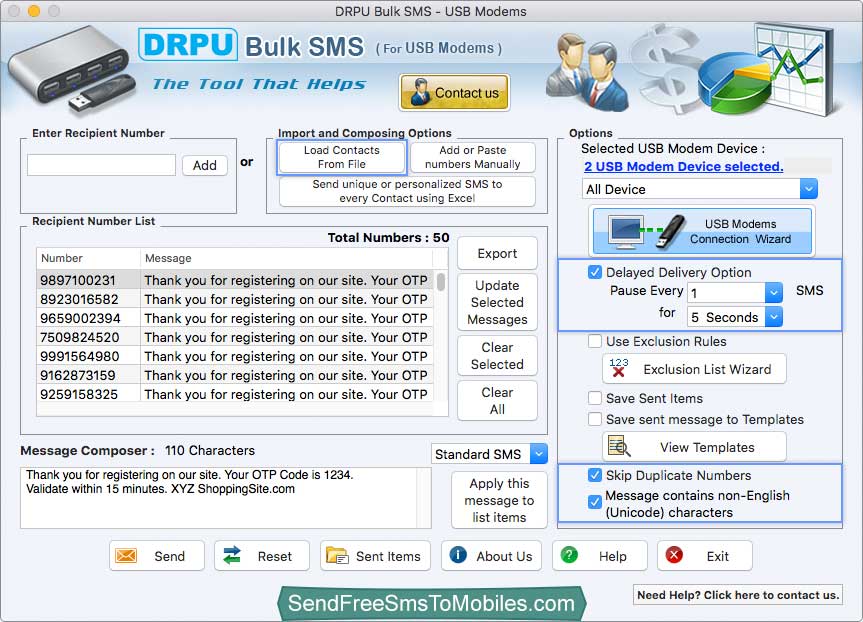Click Need Help contact us link

(x=738, y=594)
